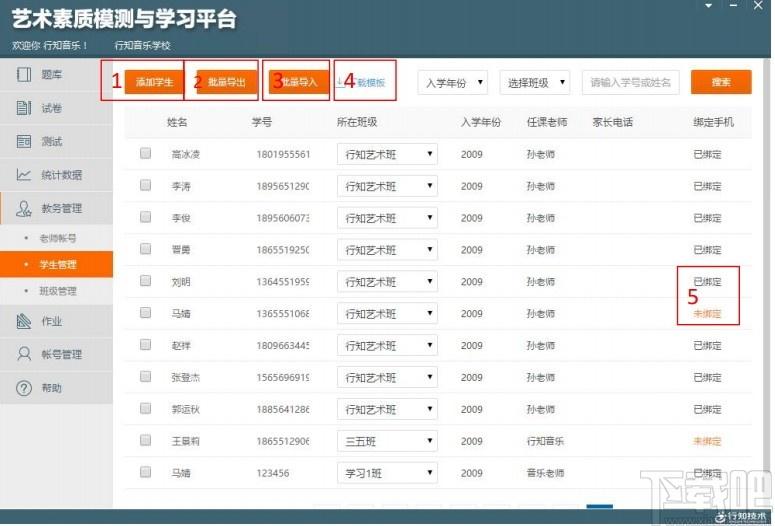Open the class dropdown for 高冰凌

click(387, 154)
